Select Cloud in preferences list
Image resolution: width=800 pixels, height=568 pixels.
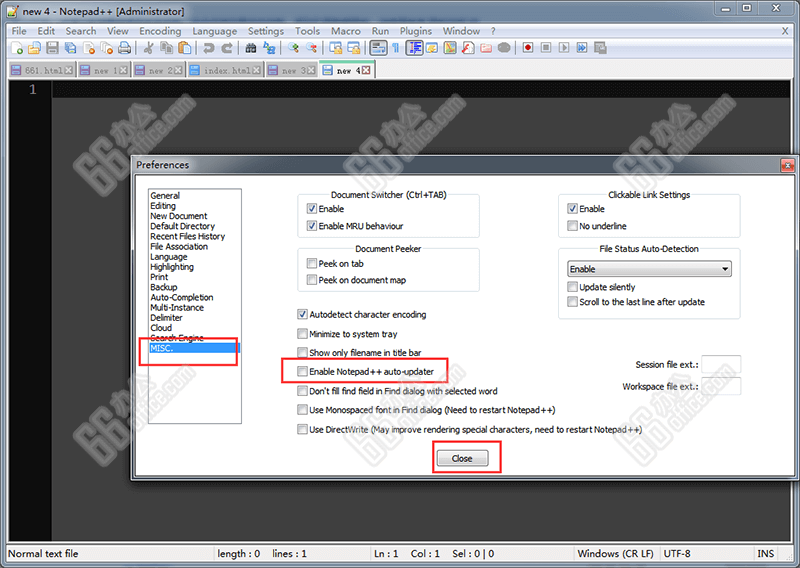point(161,328)
